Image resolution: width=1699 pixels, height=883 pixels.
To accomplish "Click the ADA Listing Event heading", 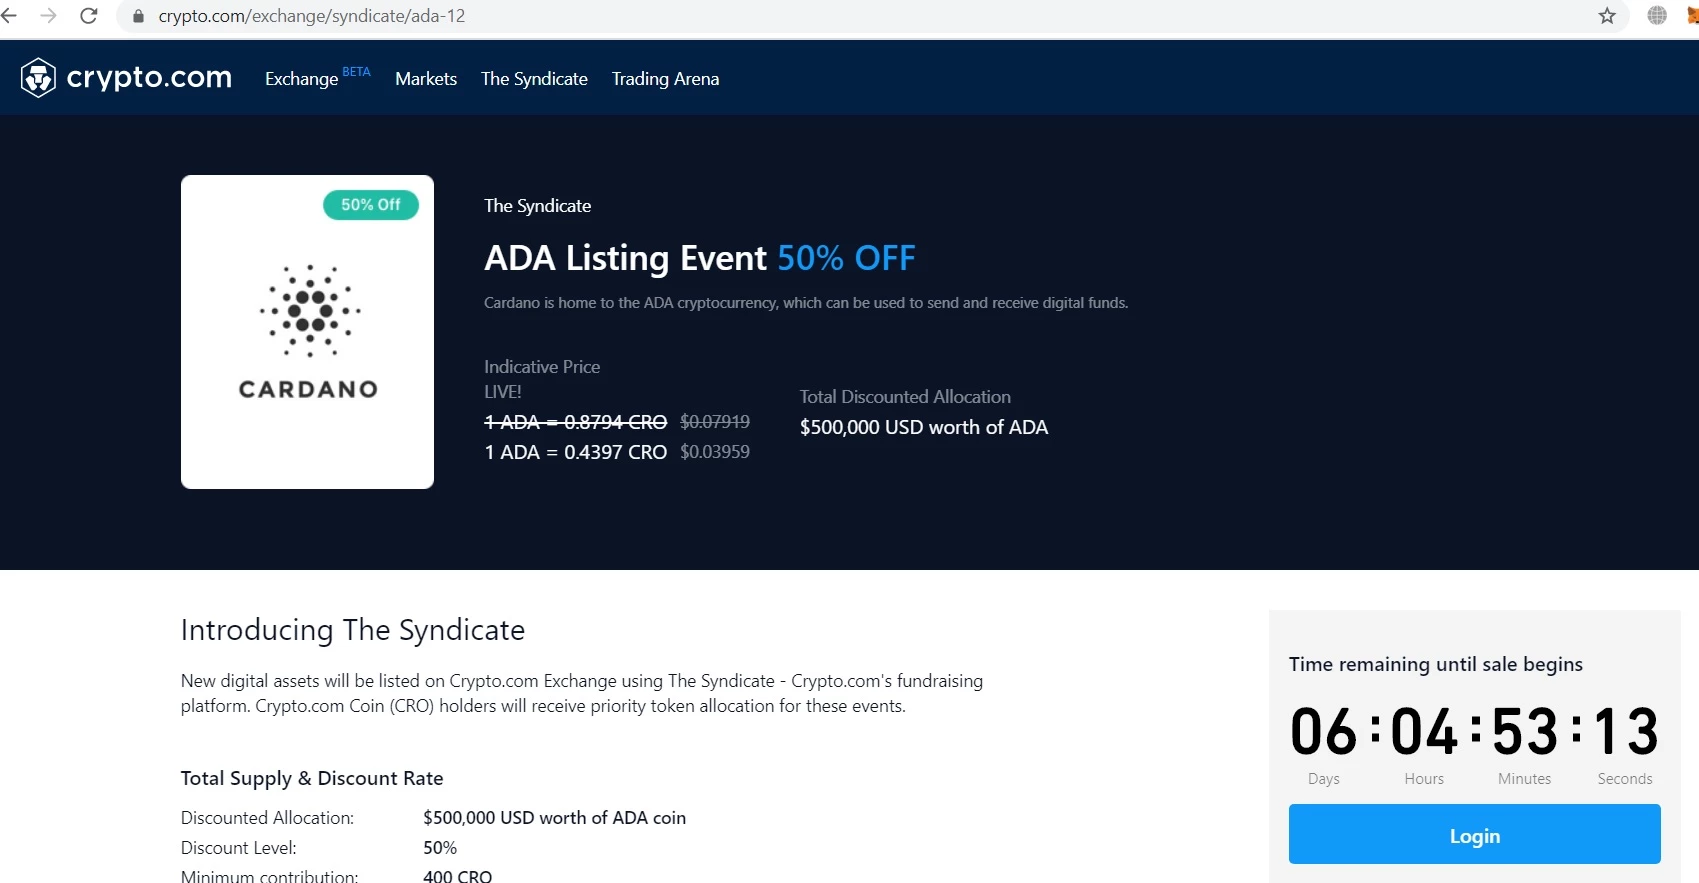I will (700, 258).
